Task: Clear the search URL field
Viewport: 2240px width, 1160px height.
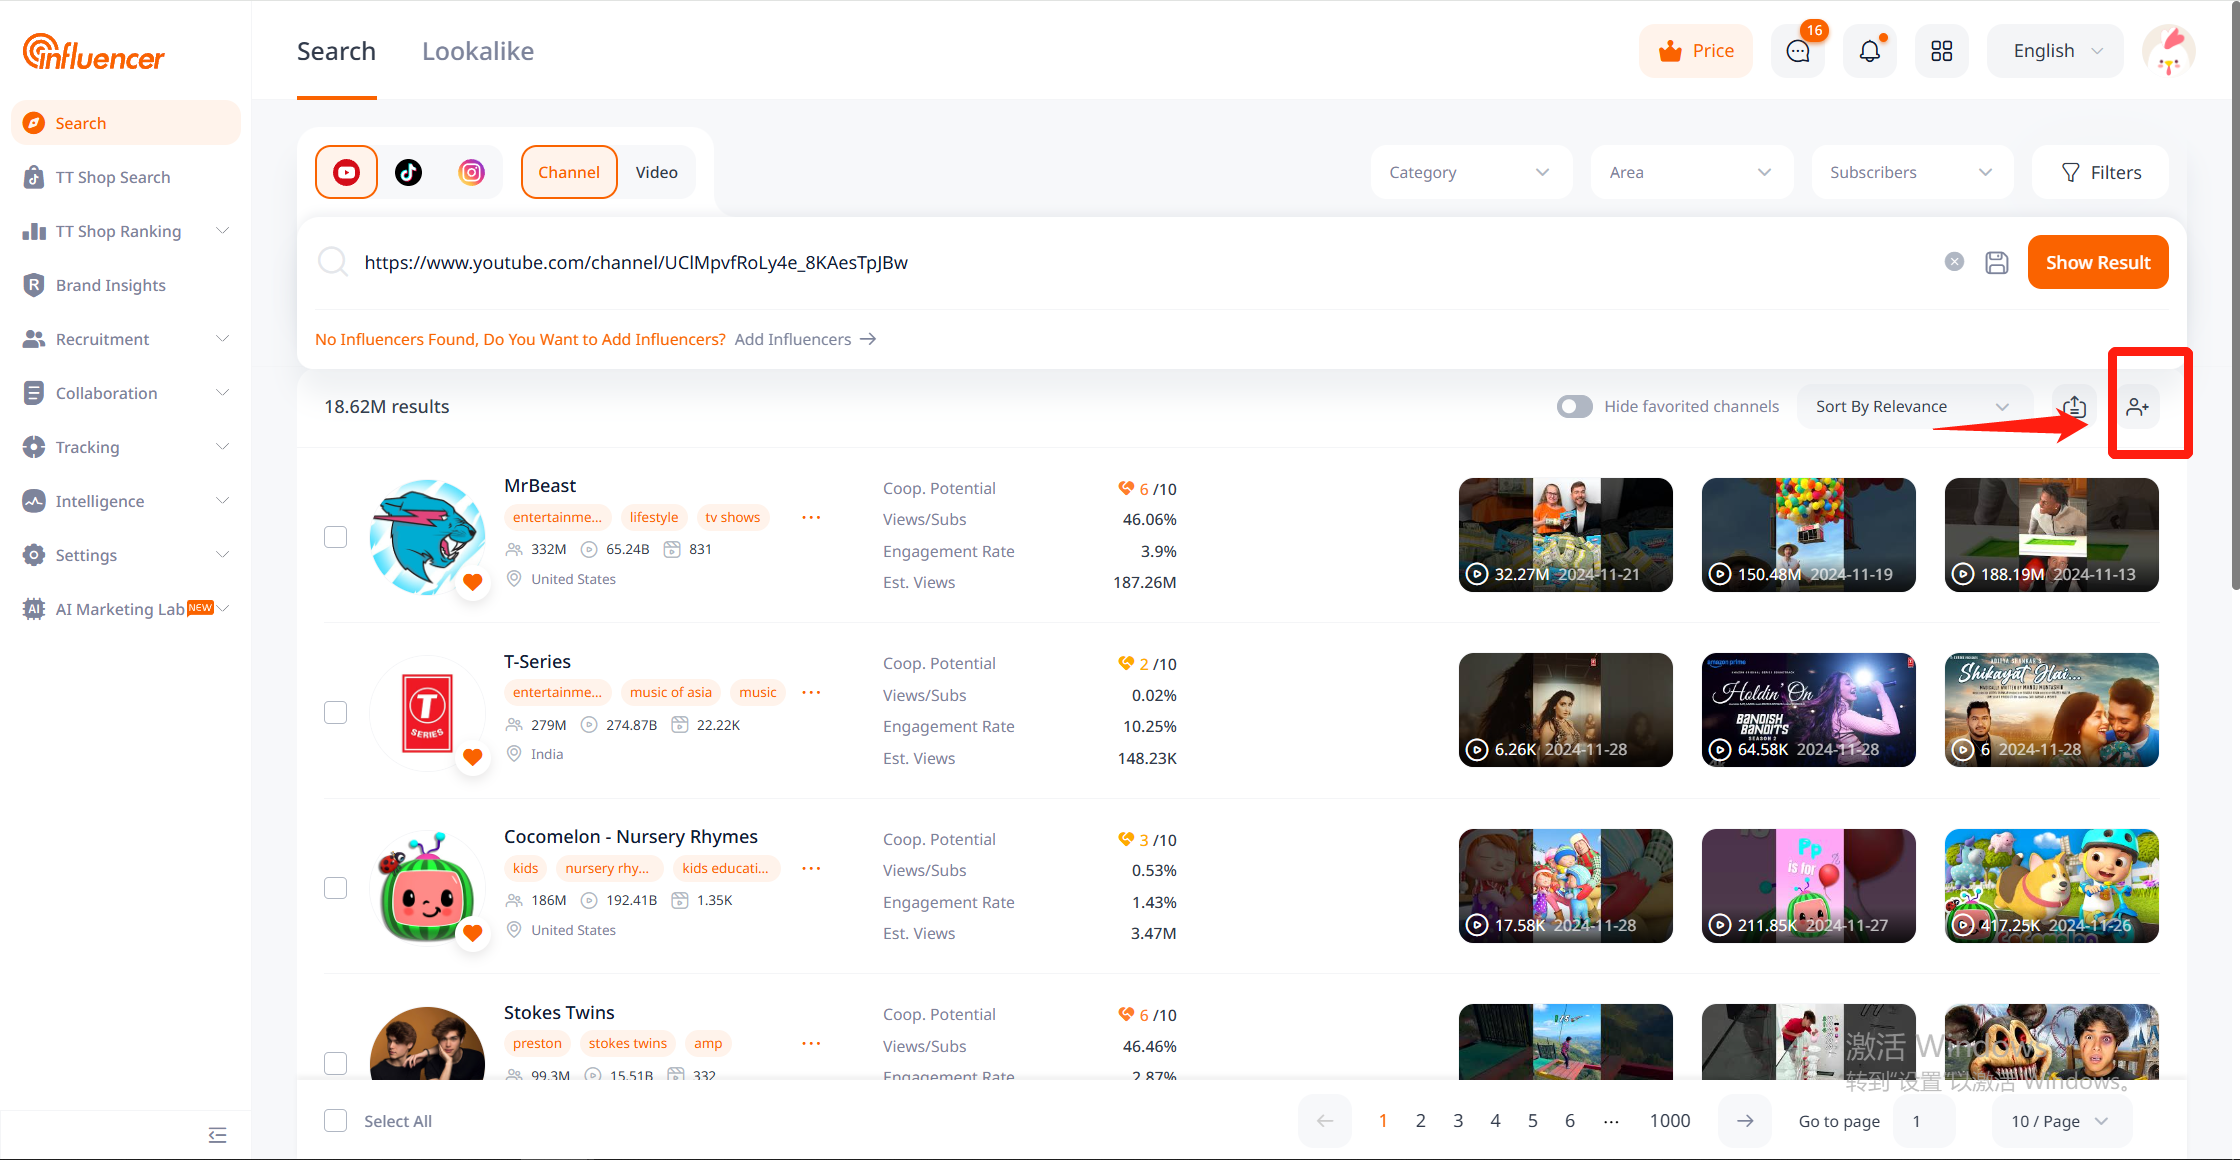Action: (x=1954, y=262)
